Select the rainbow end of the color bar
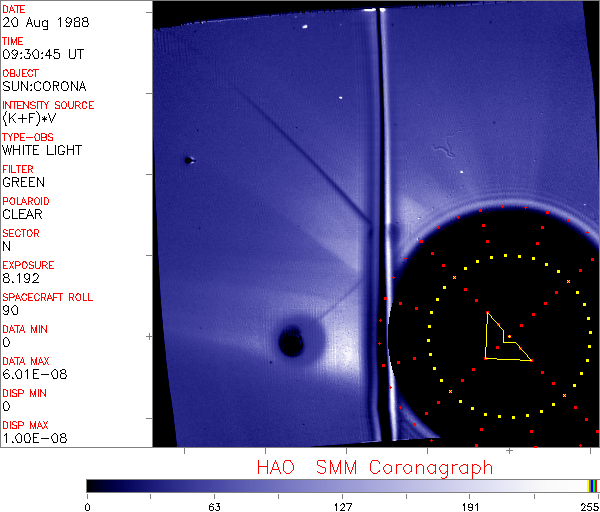The height and width of the screenshot is (512, 600). [x=593, y=485]
